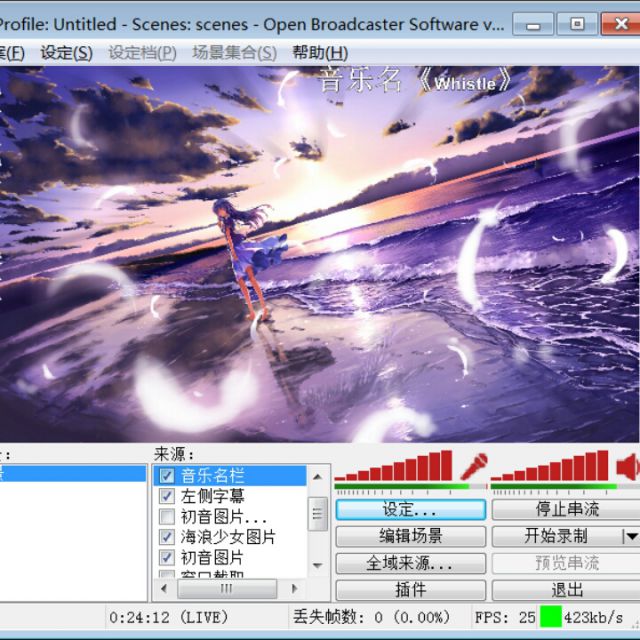Click the sources list scroll-right arrow
This screenshot has height=640, width=640.
point(294,589)
